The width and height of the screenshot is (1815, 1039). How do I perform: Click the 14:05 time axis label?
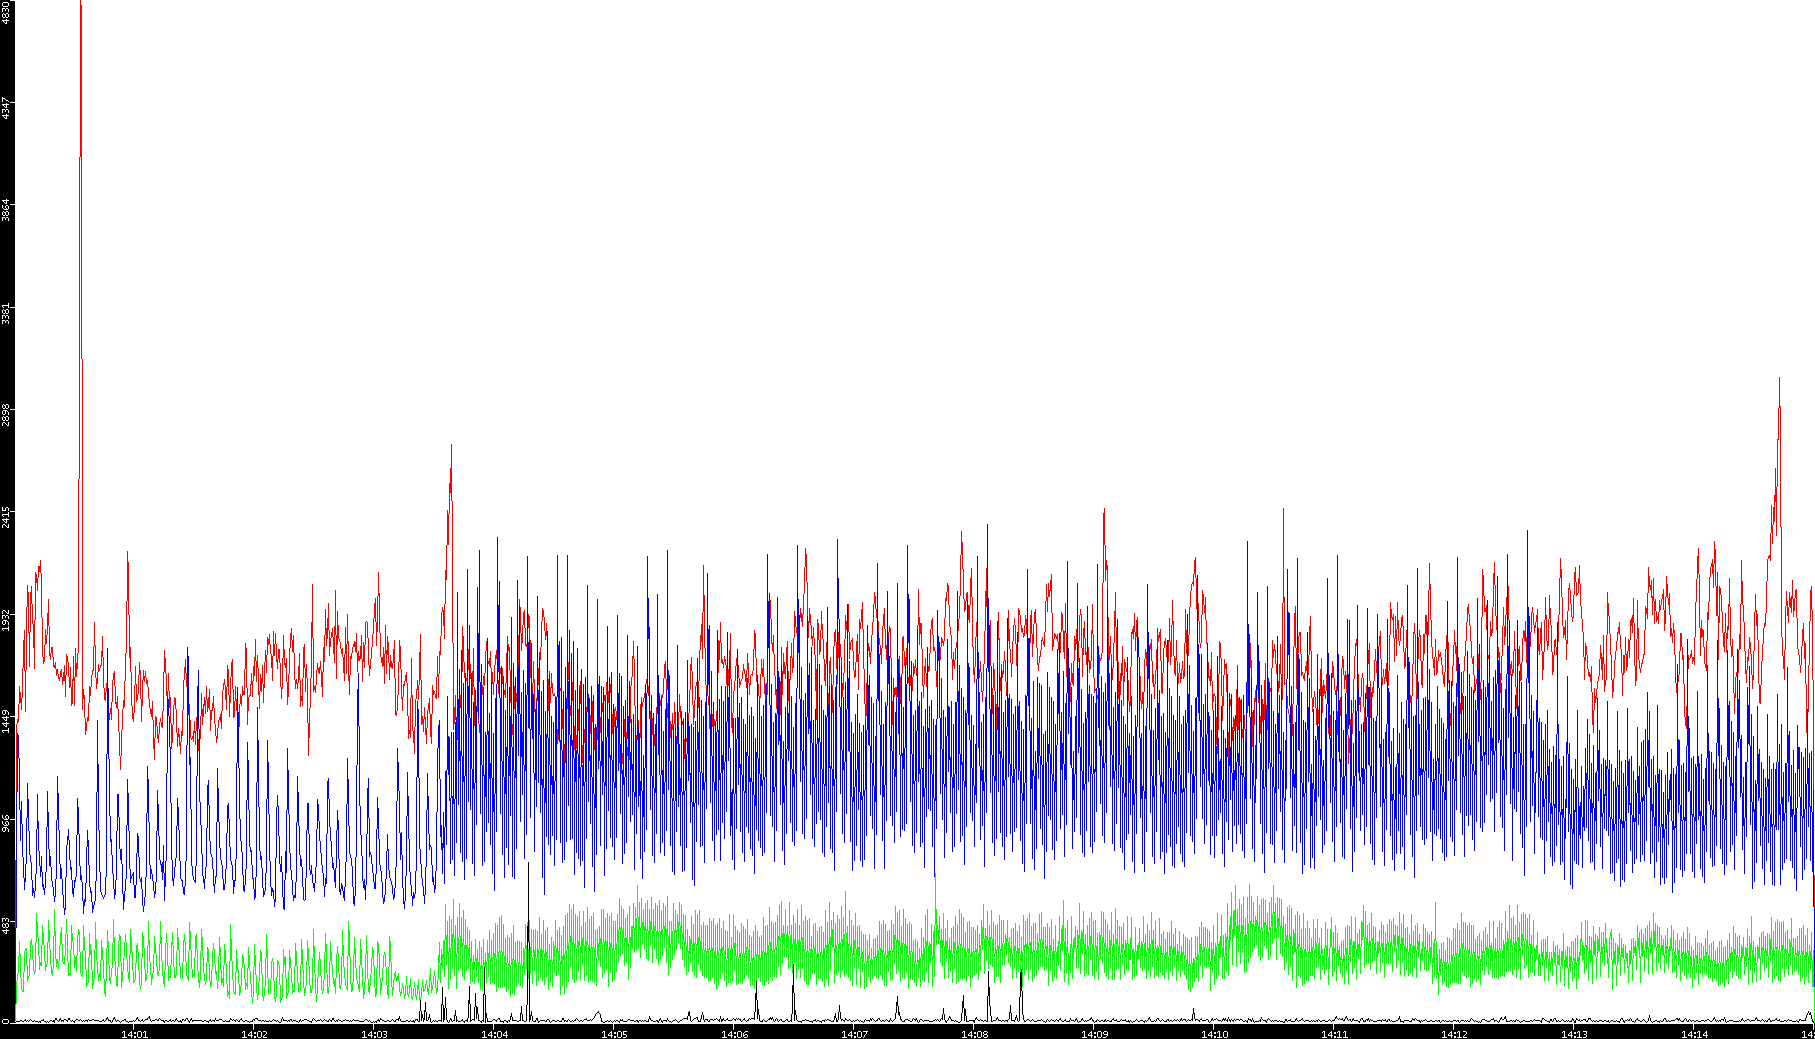coord(614,1034)
